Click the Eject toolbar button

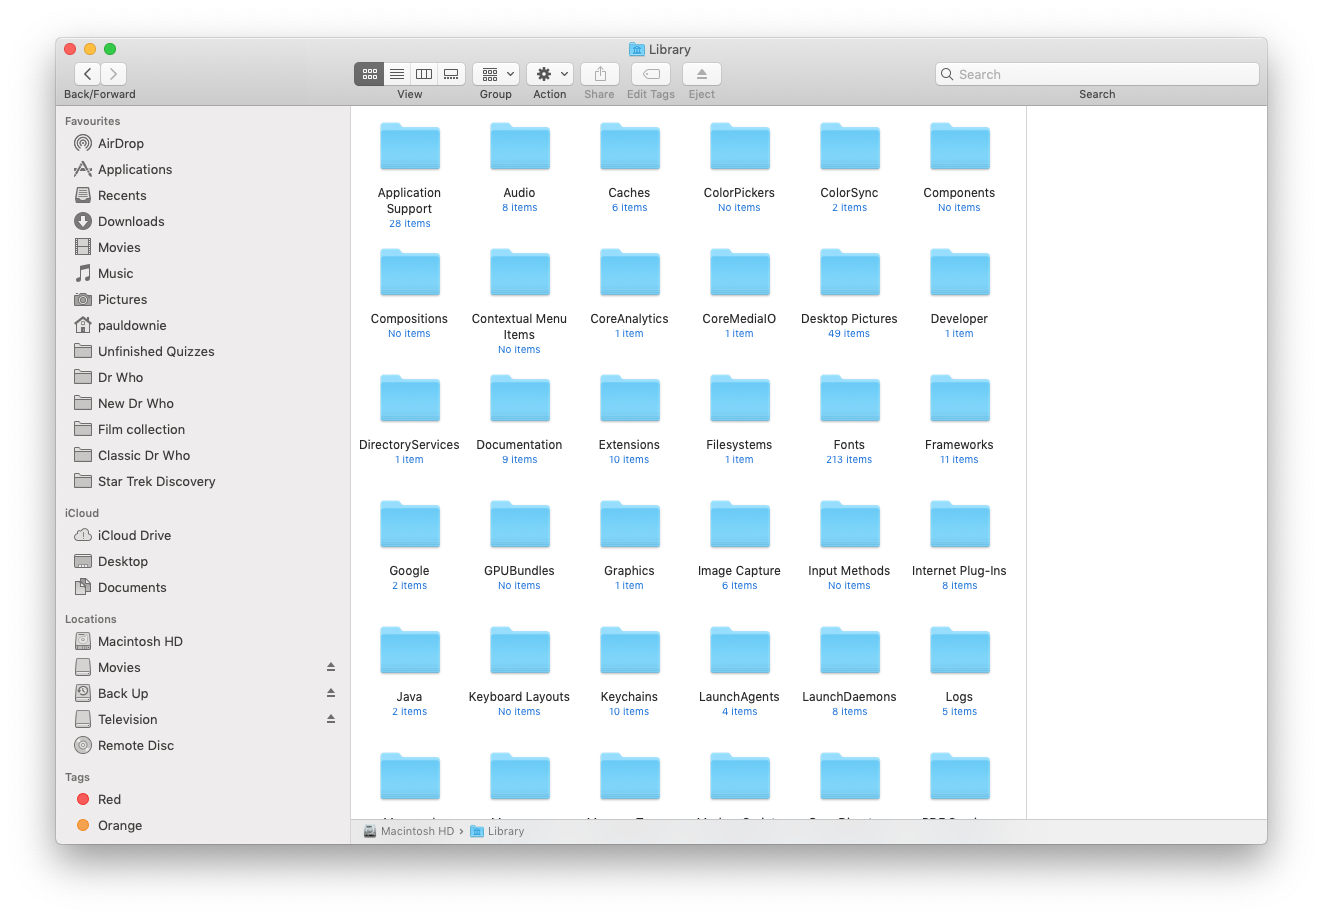(702, 74)
